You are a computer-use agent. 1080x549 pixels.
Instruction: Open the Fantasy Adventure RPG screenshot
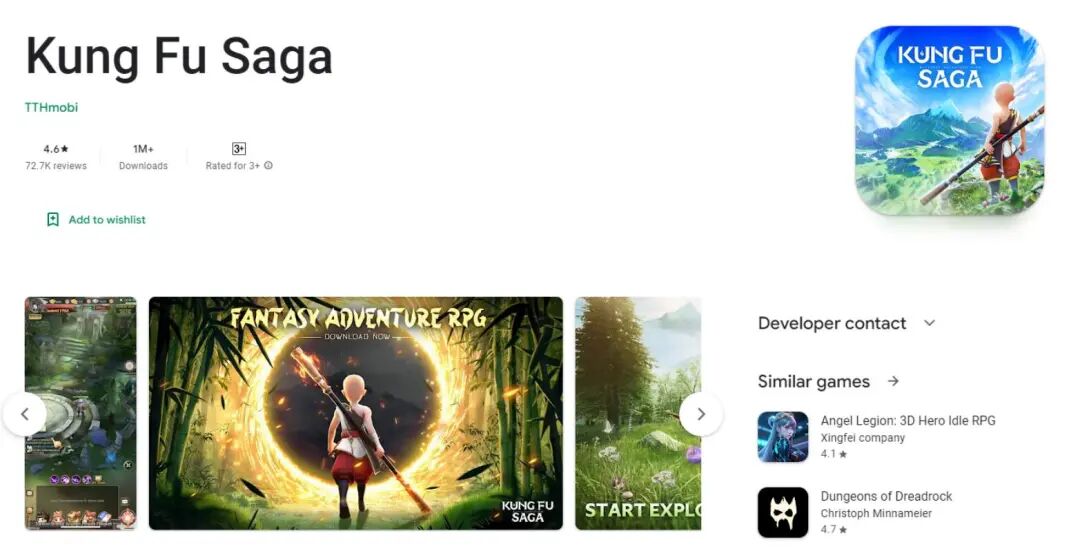[x=355, y=413]
